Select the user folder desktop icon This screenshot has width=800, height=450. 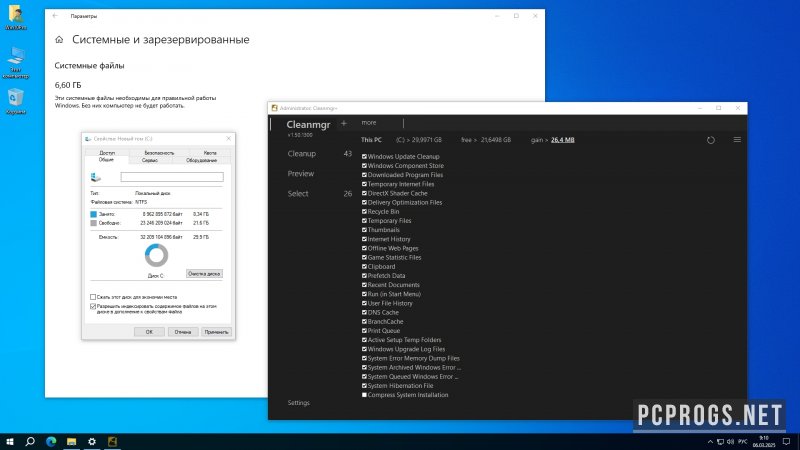click(x=16, y=17)
